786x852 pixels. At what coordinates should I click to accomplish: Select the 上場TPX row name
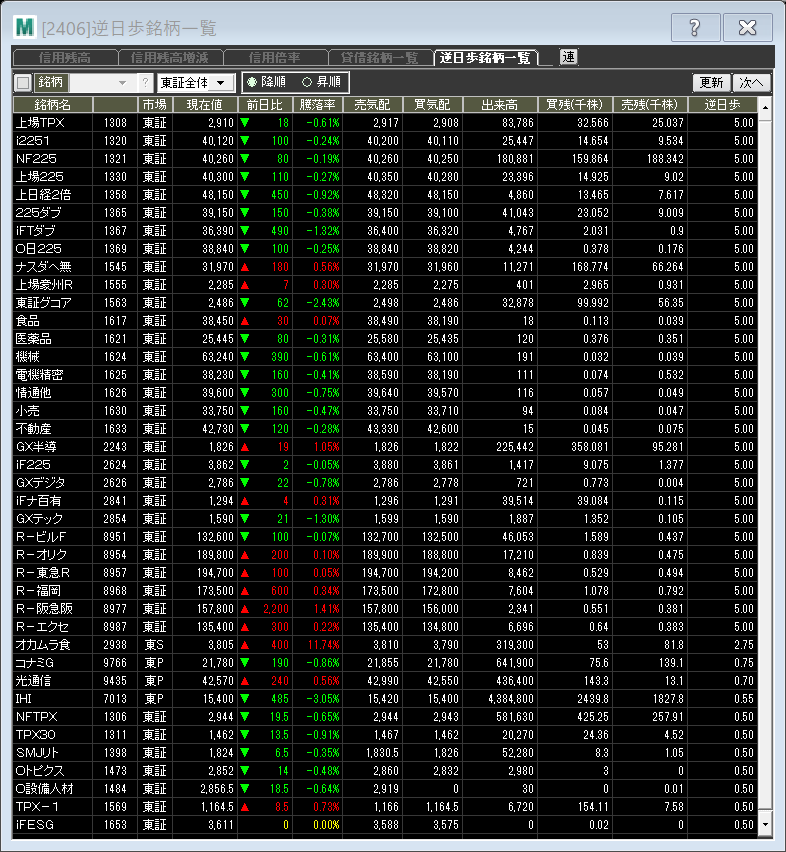[x=40, y=123]
